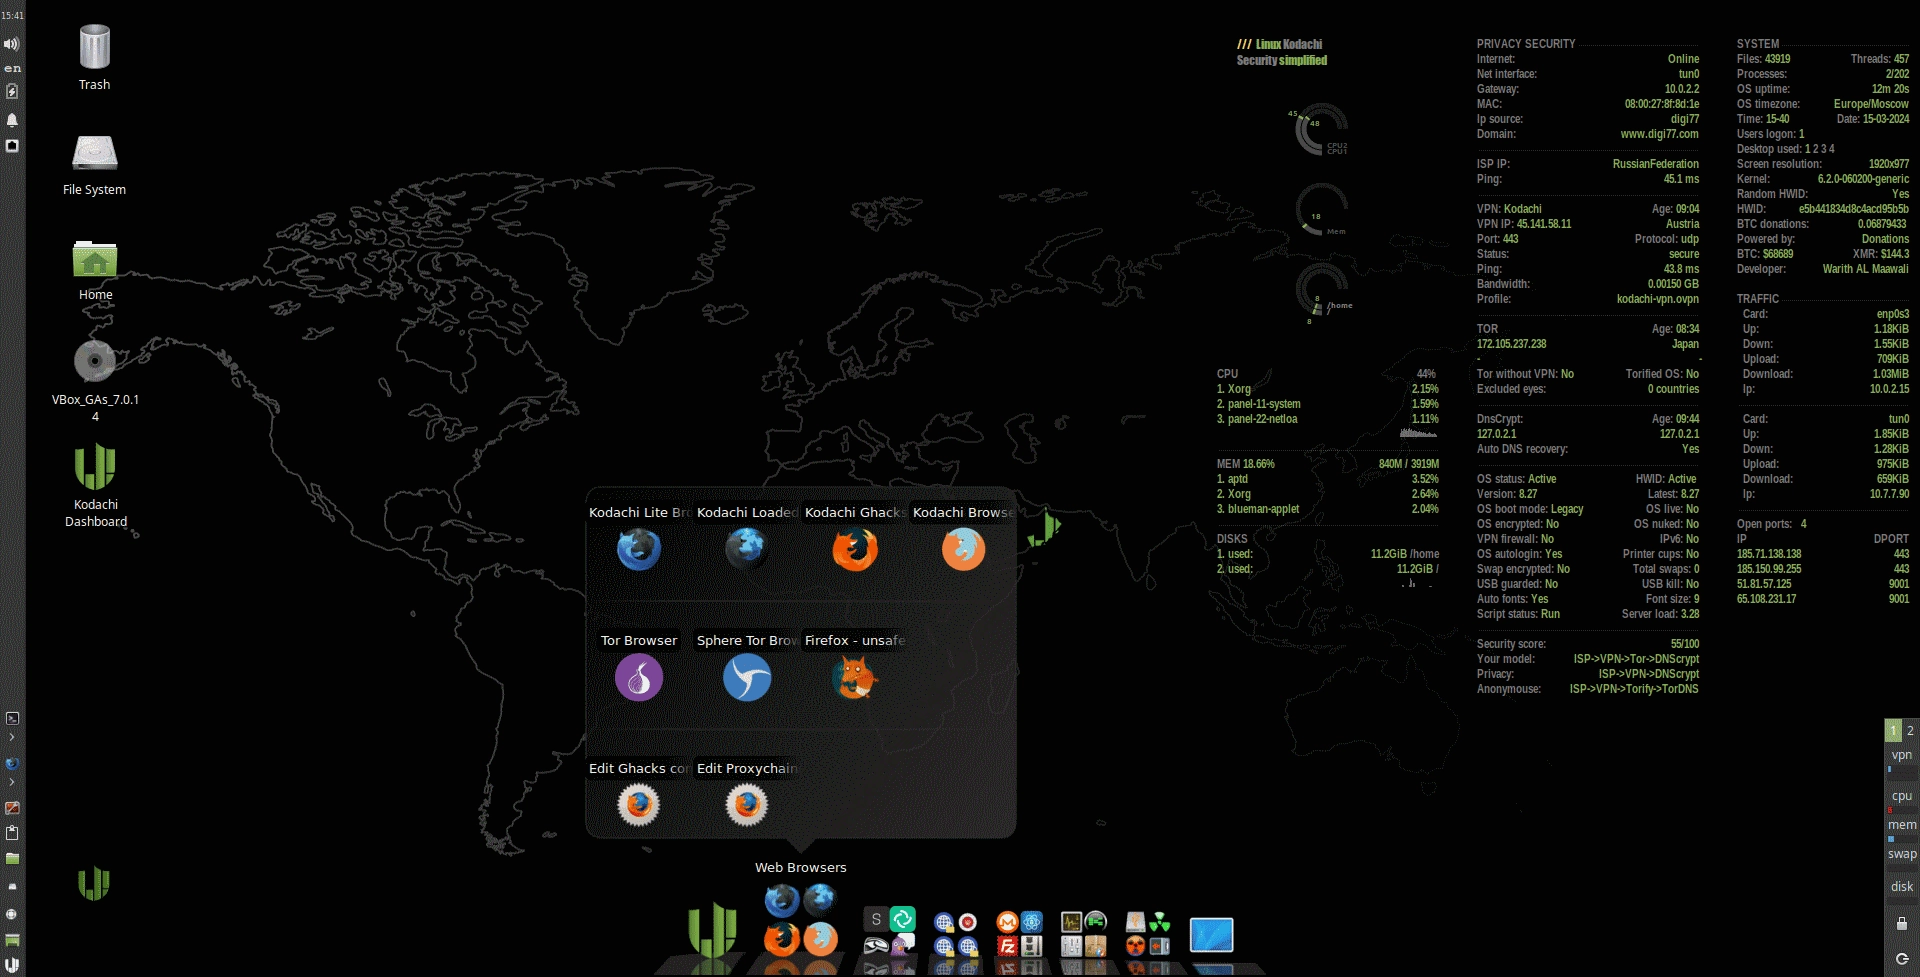
Task: Open terminal from the left panel
Action: pos(12,718)
